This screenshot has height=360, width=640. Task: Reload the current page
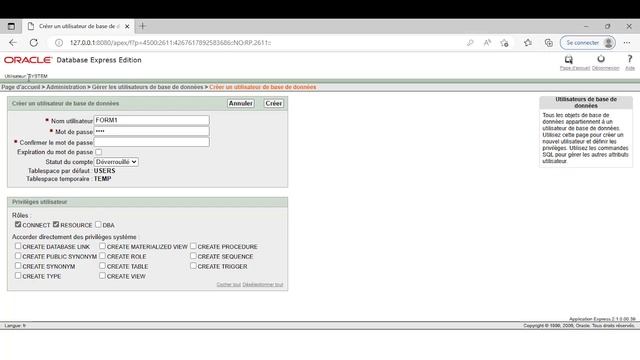click(x=34, y=42)
